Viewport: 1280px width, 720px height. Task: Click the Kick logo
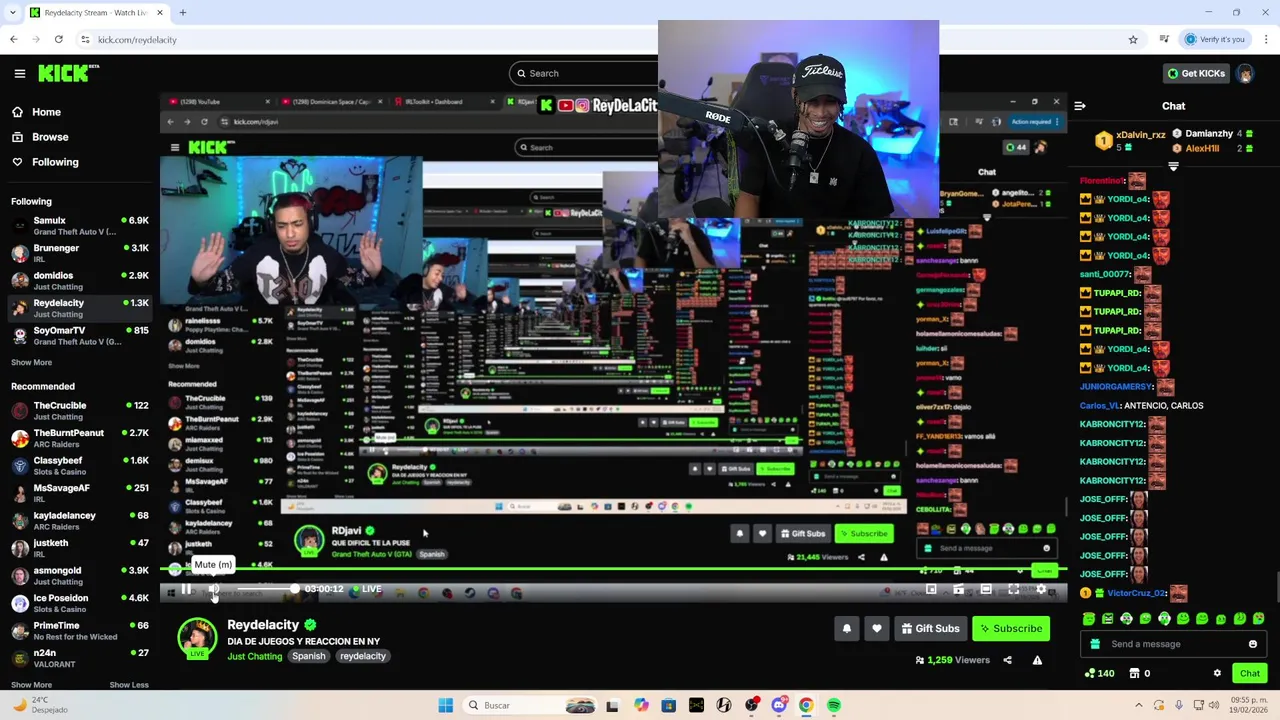68,73
